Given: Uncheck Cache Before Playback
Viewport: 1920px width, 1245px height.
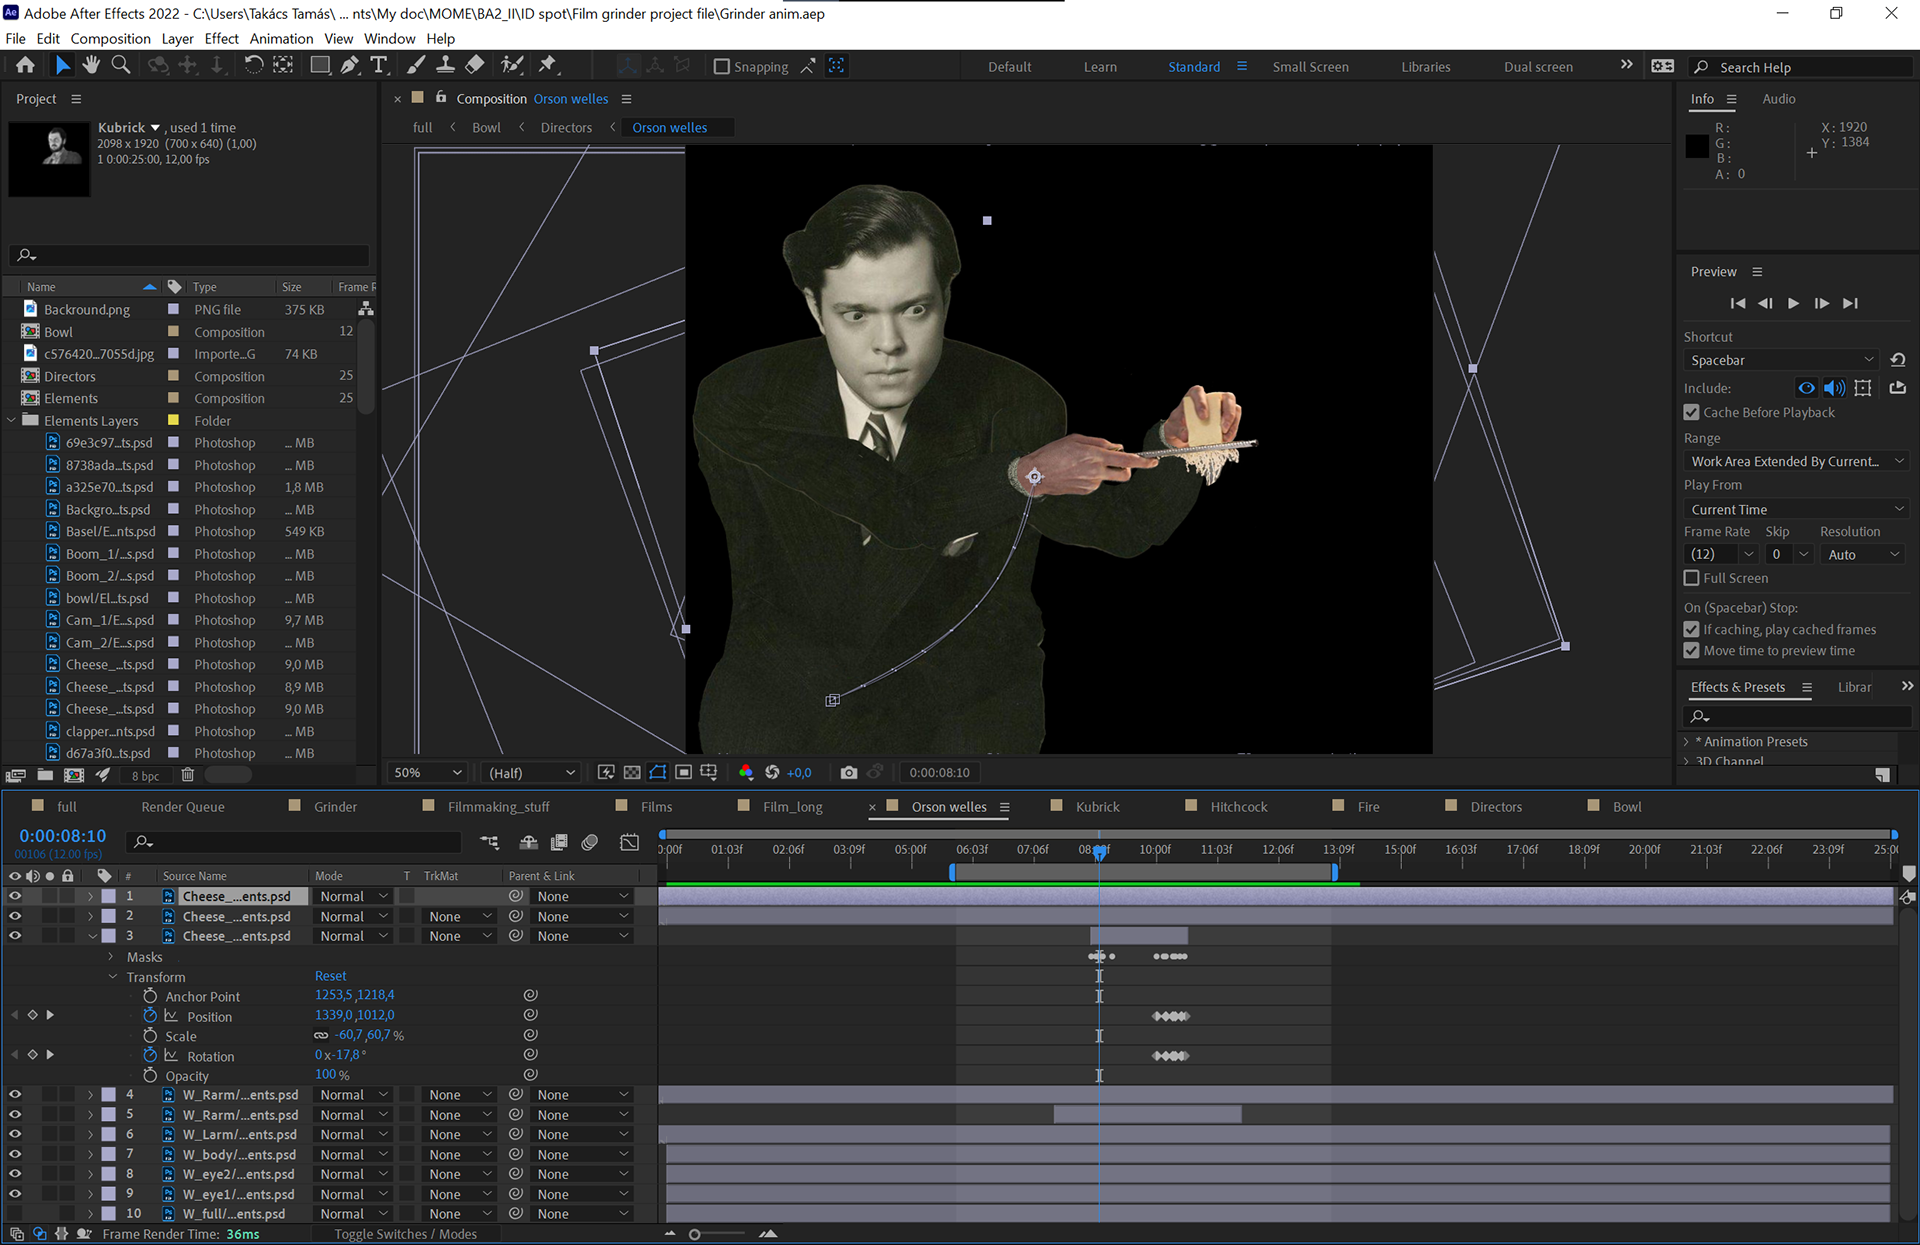Looking at the screenshot, I should [x=1692, y=412].
